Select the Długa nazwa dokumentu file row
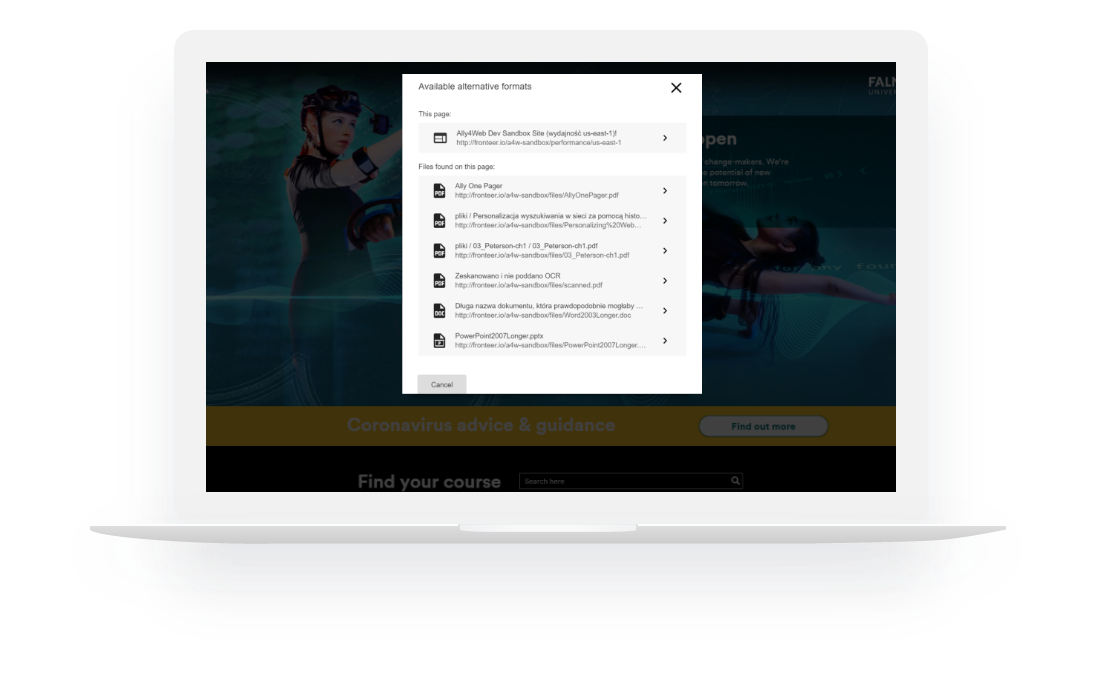Image resolution: width=1096 pixels, height=674 pixels. click(x=550, y=310)
